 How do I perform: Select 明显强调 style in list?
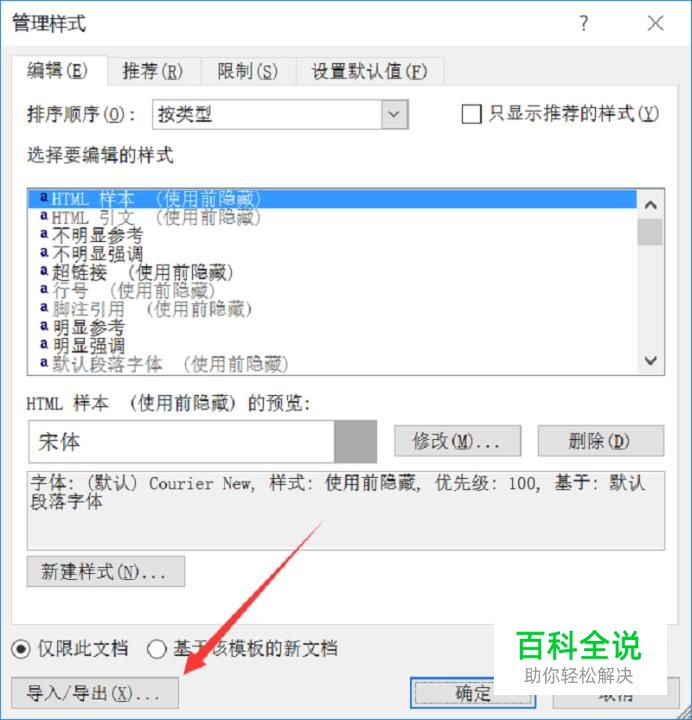332,345
